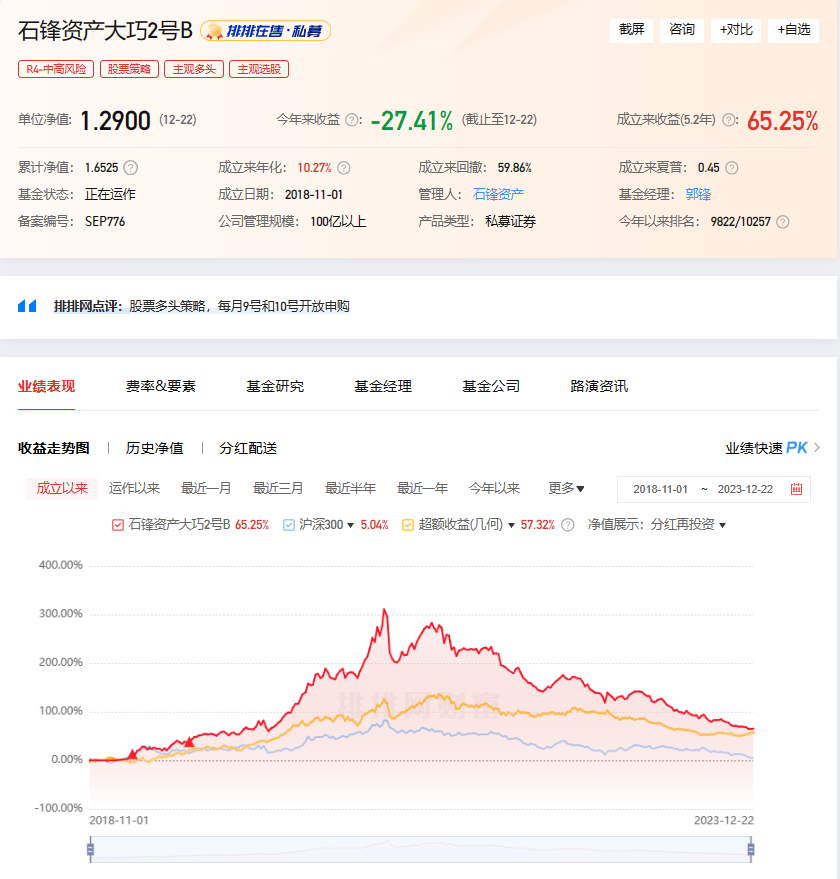The width and height of the screenshot is (840, 879).
Task: Click left handle of chart range slider
Action: (x=90, y=849)
